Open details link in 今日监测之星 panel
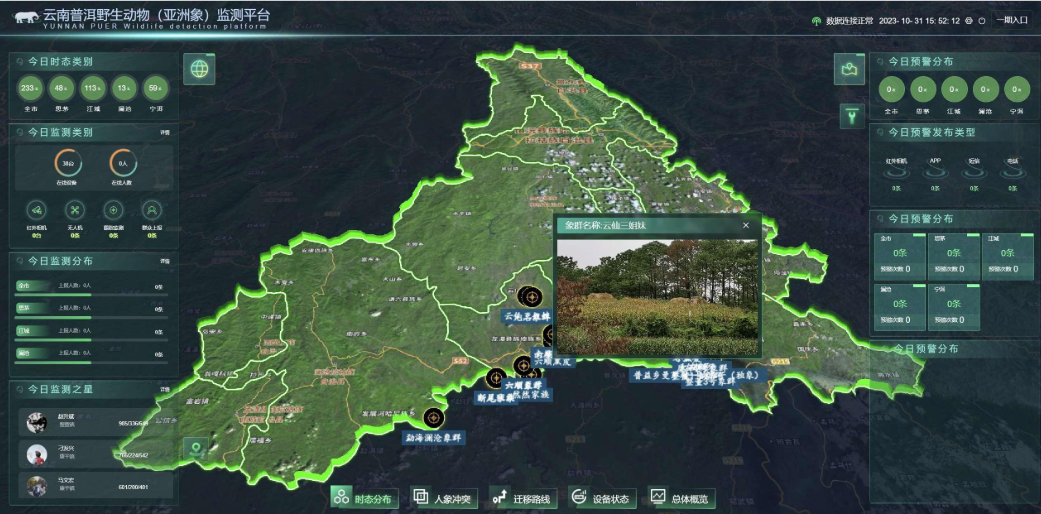 tap(165, 389)
